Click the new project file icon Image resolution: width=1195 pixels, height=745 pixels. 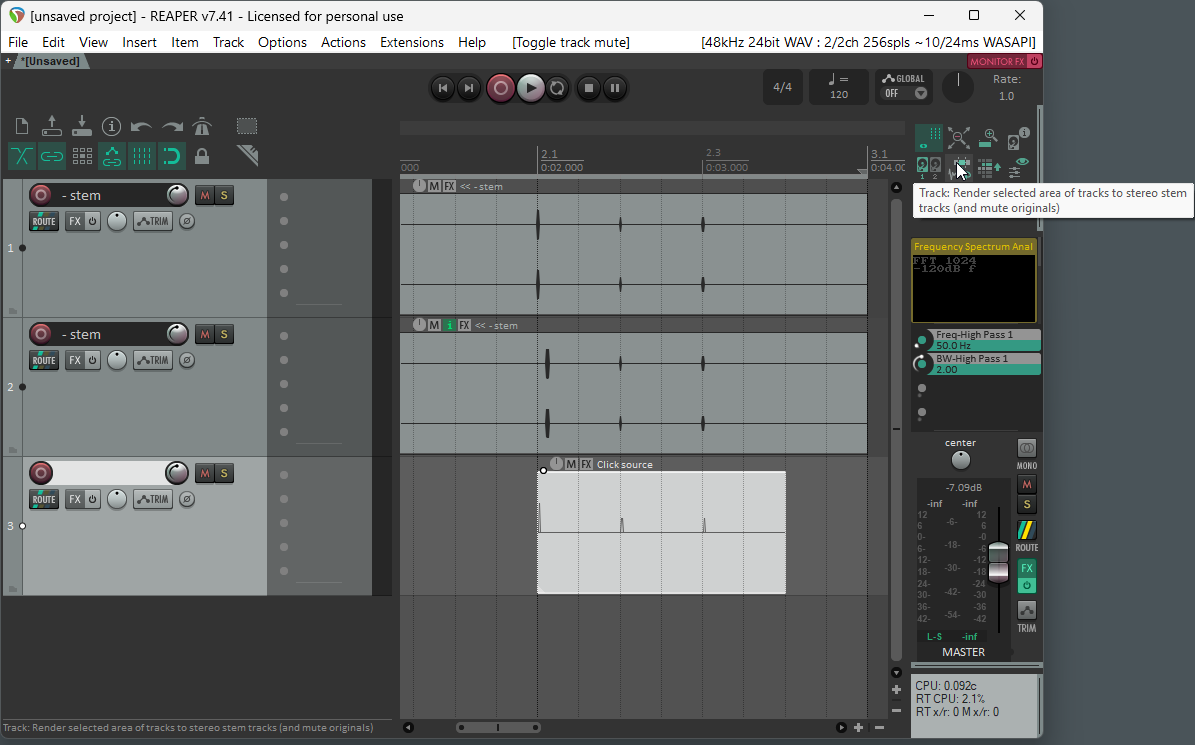(x=22, y=126)
